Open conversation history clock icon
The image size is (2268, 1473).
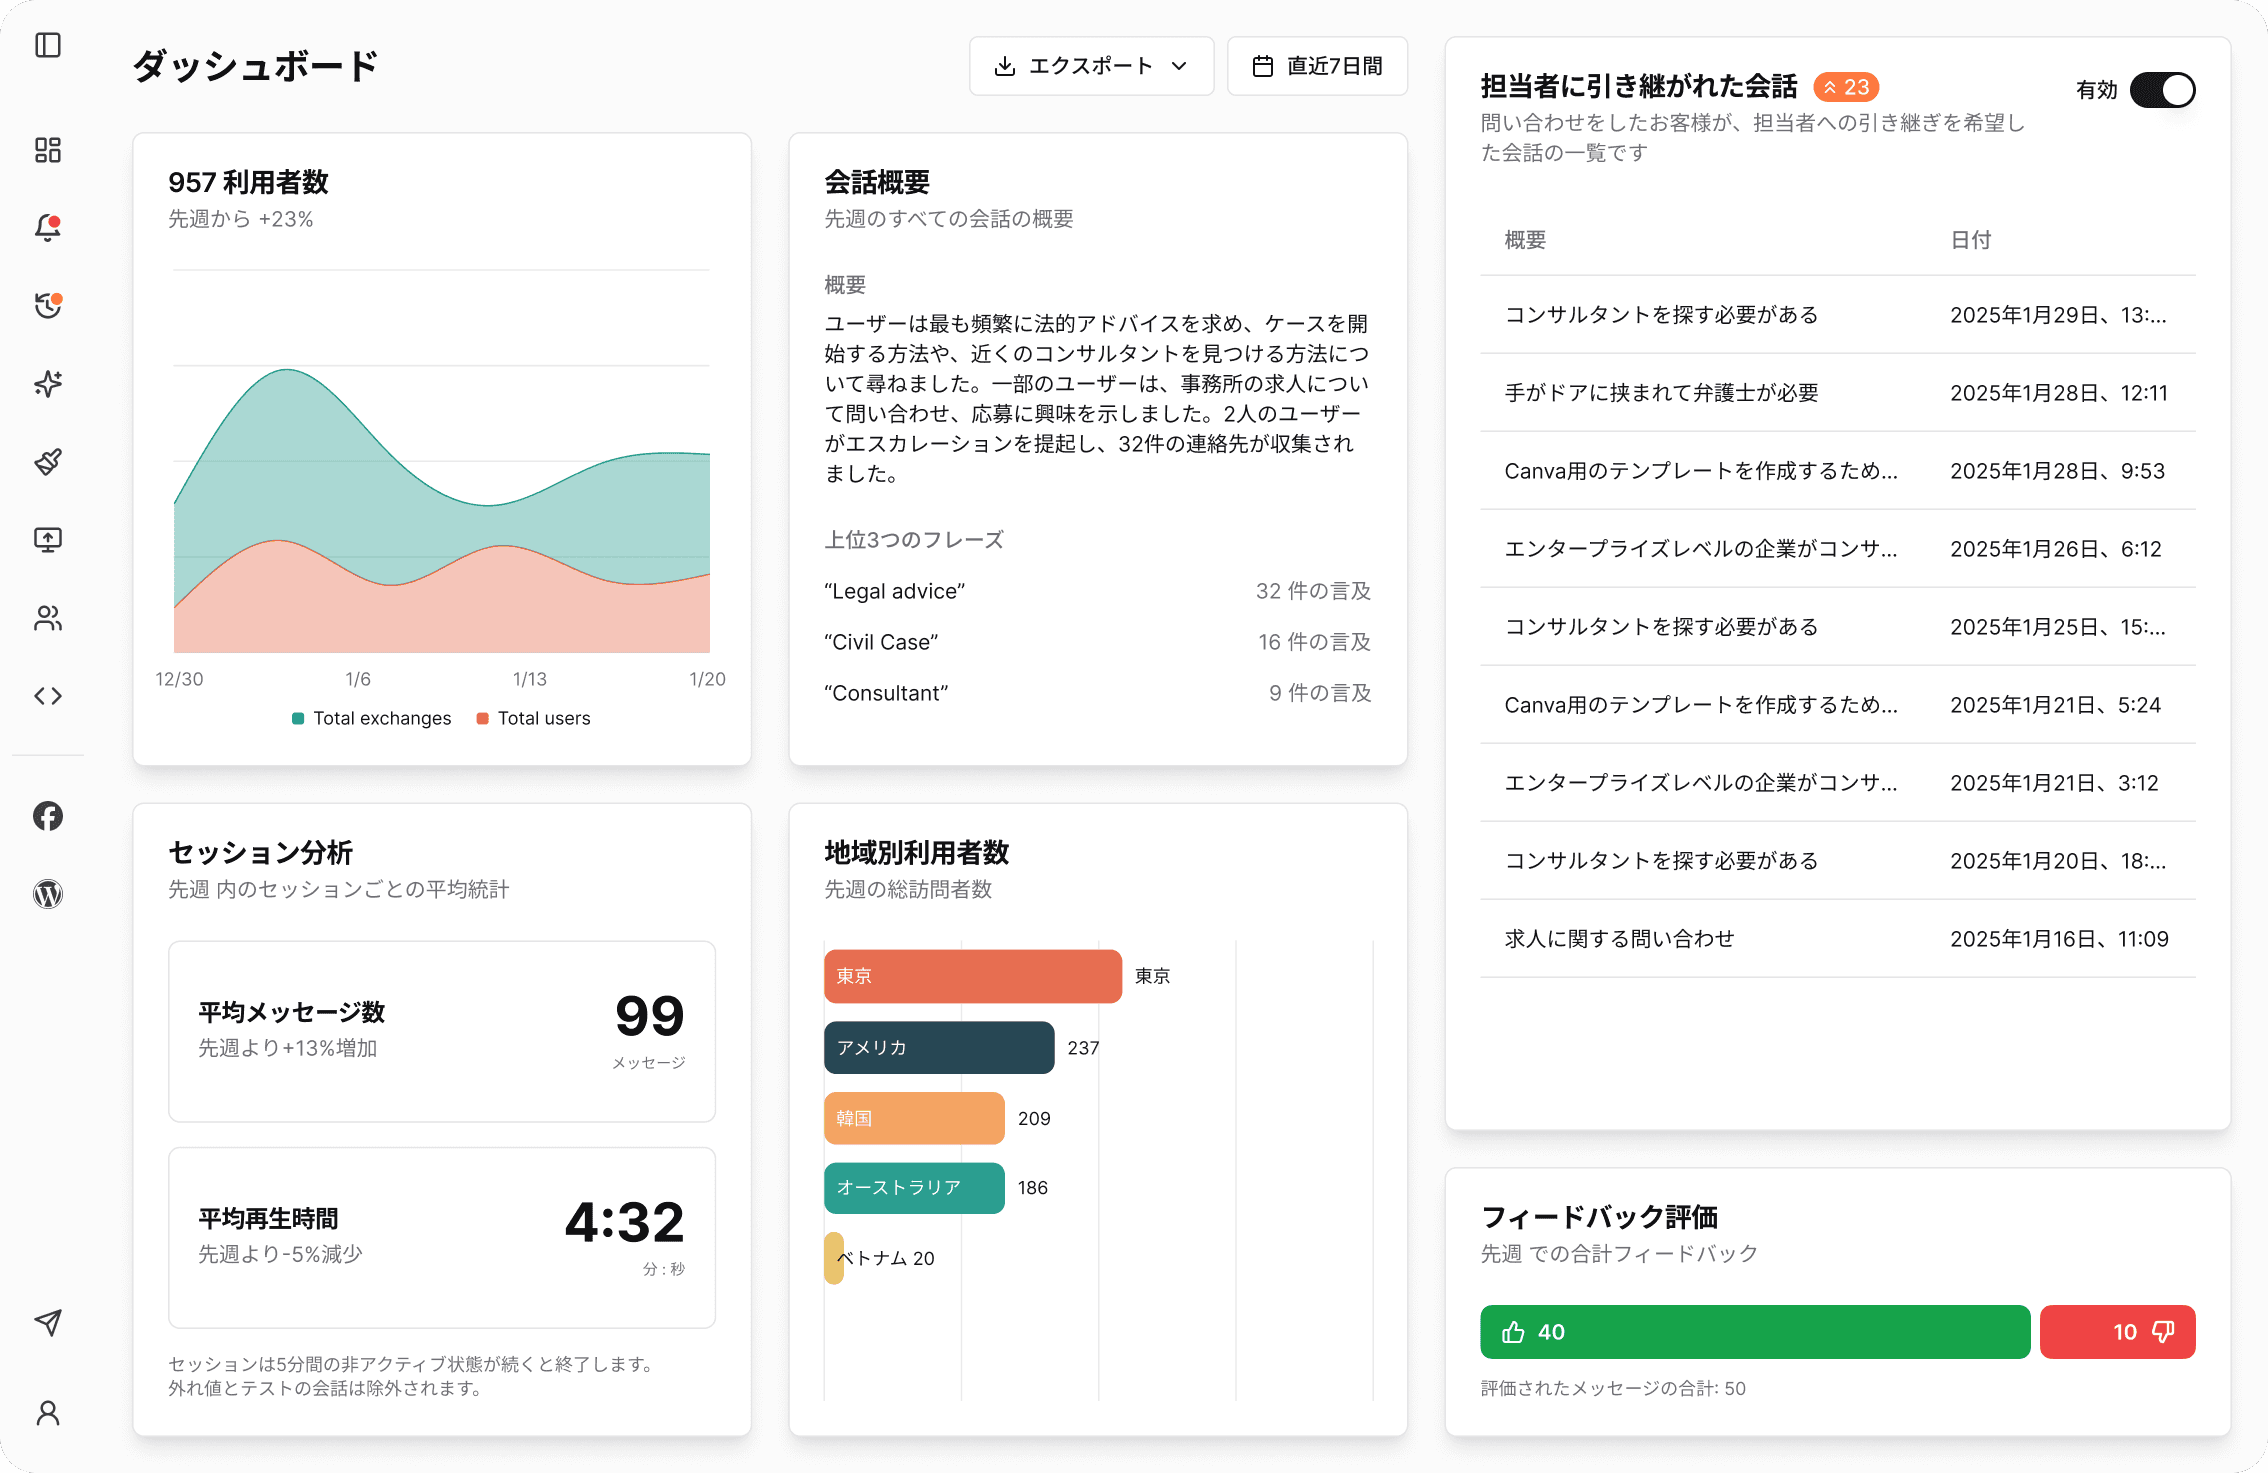[x=48, y=305]
